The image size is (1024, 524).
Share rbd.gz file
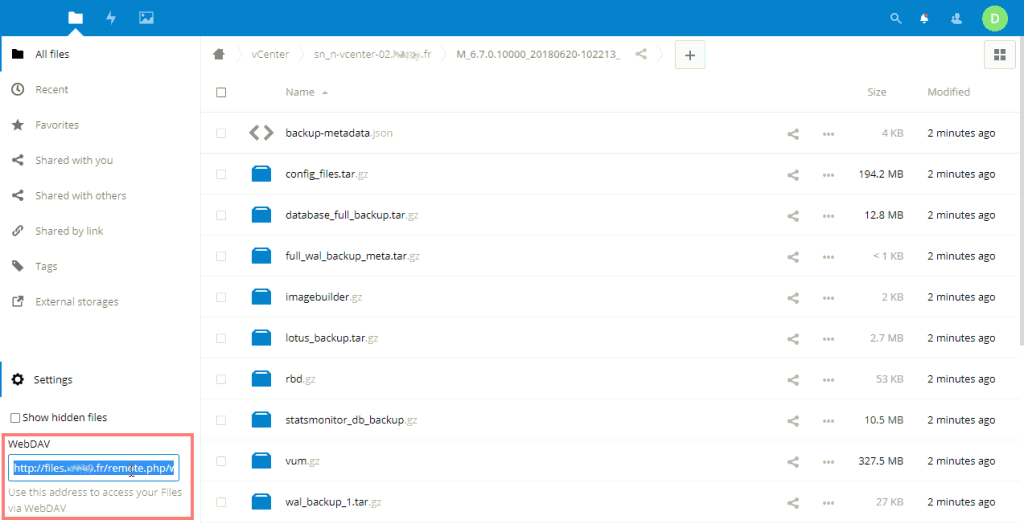(793, 380)
